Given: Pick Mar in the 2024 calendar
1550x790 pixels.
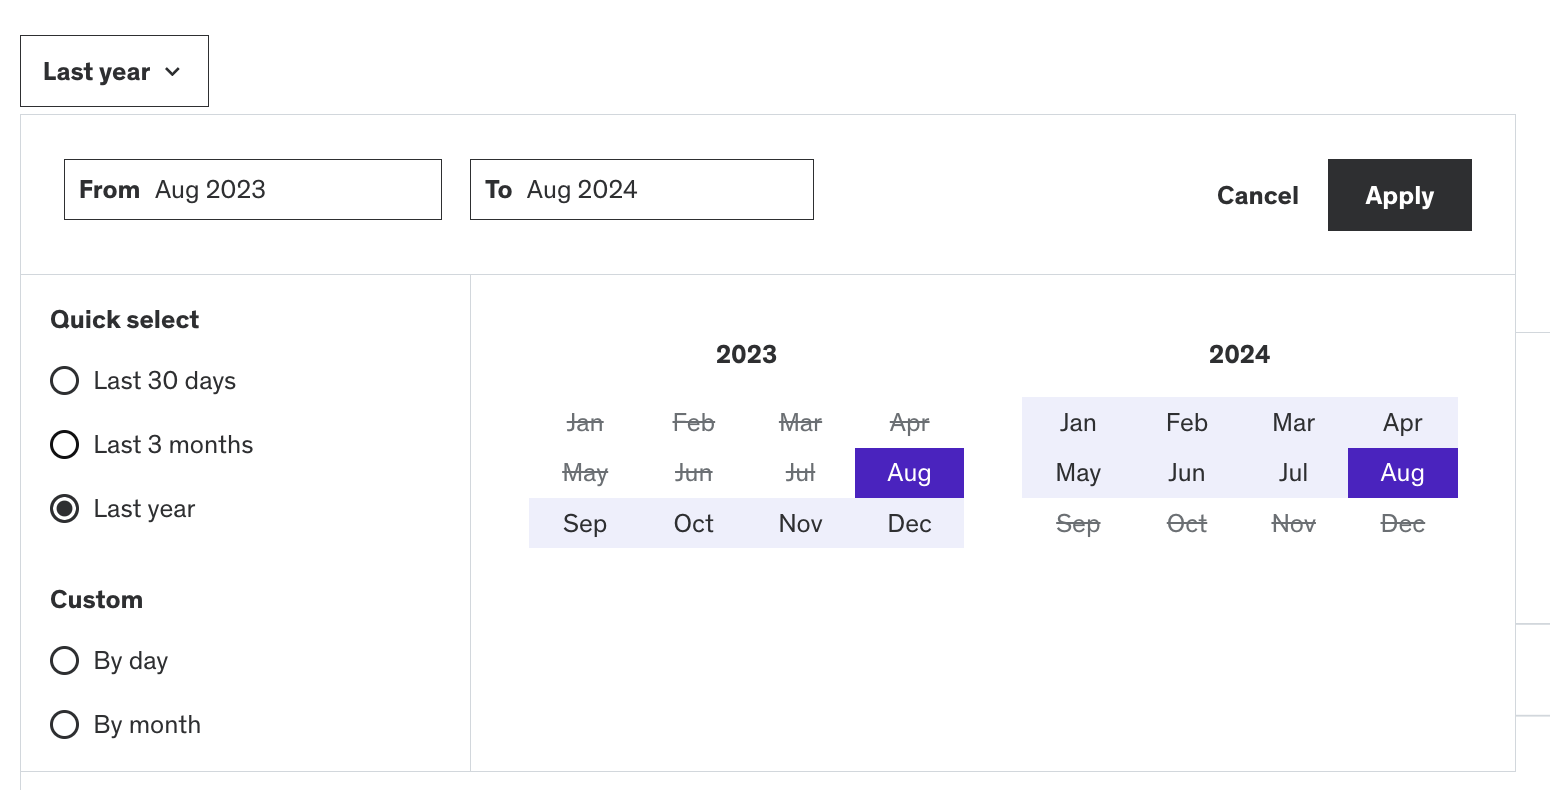Looking at the screenshot, I should (1293, 423).
